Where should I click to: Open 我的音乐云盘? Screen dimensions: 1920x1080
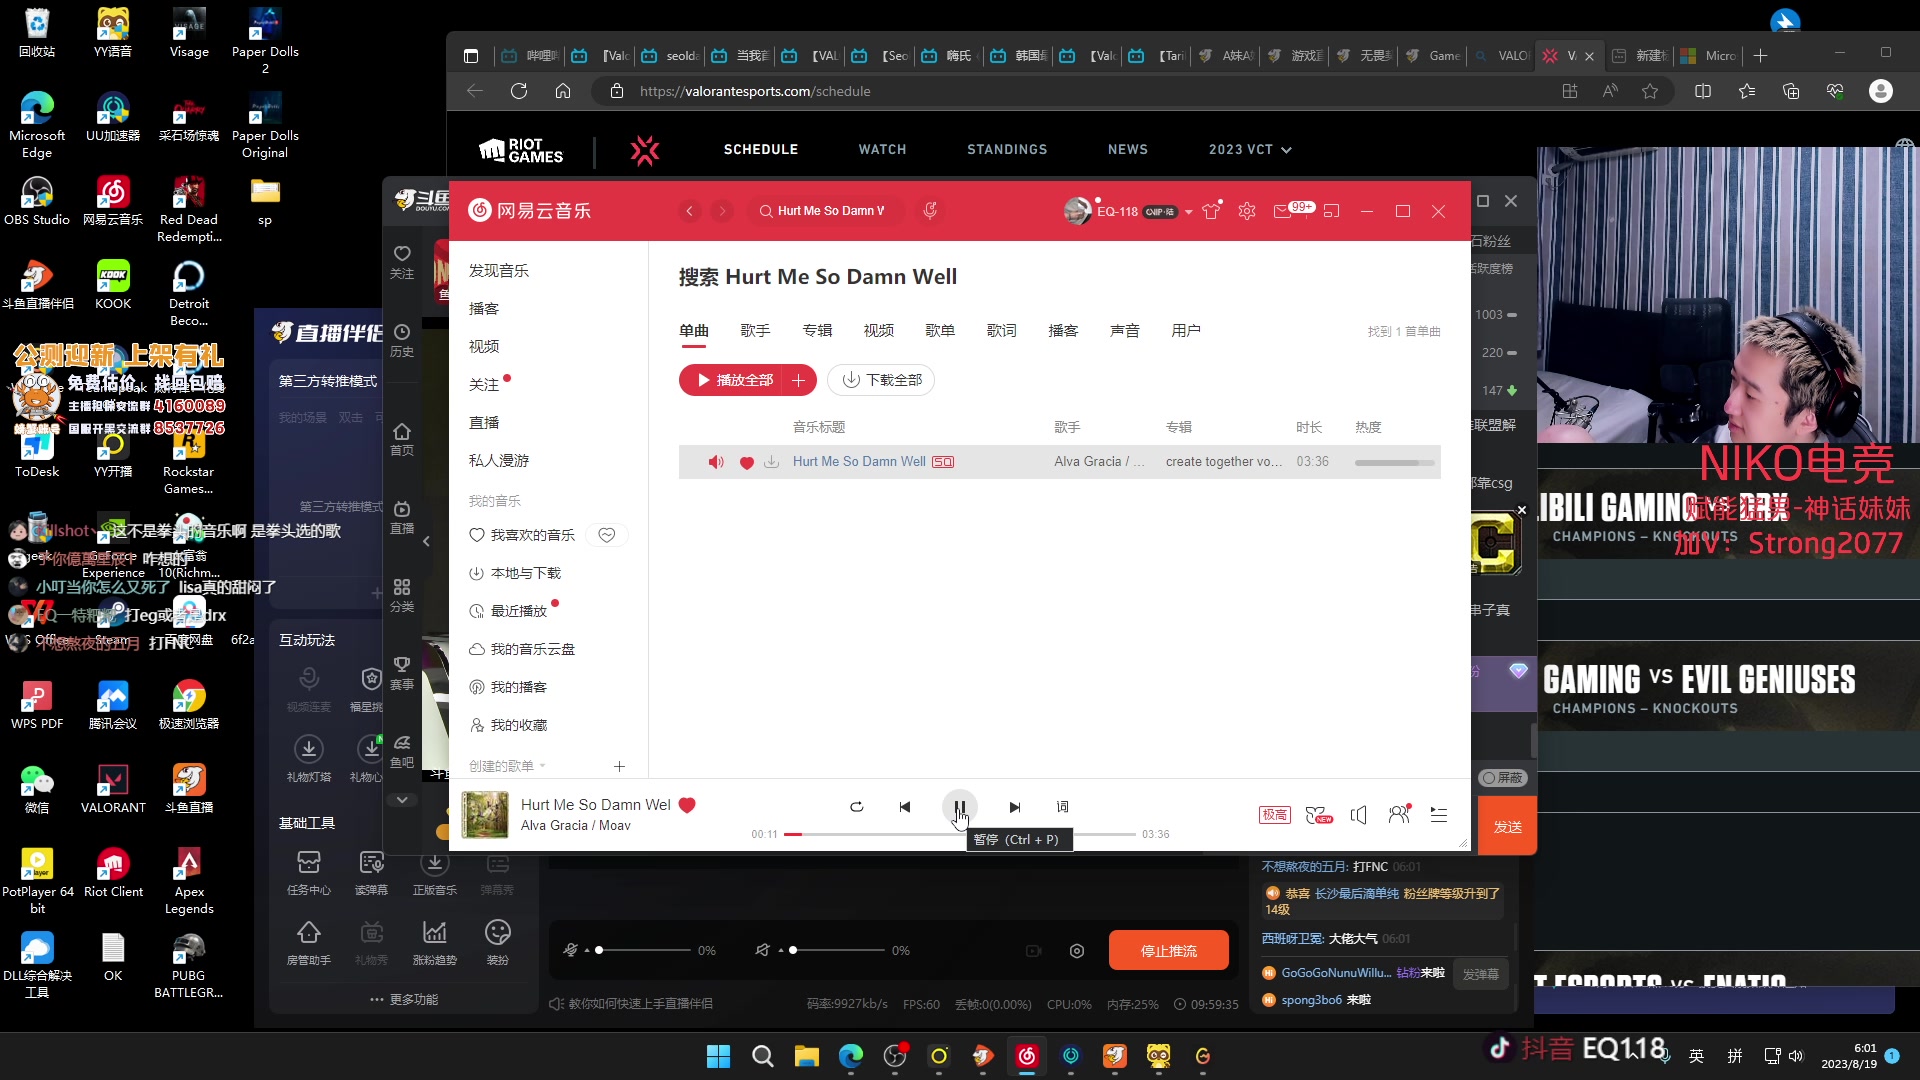532,649
